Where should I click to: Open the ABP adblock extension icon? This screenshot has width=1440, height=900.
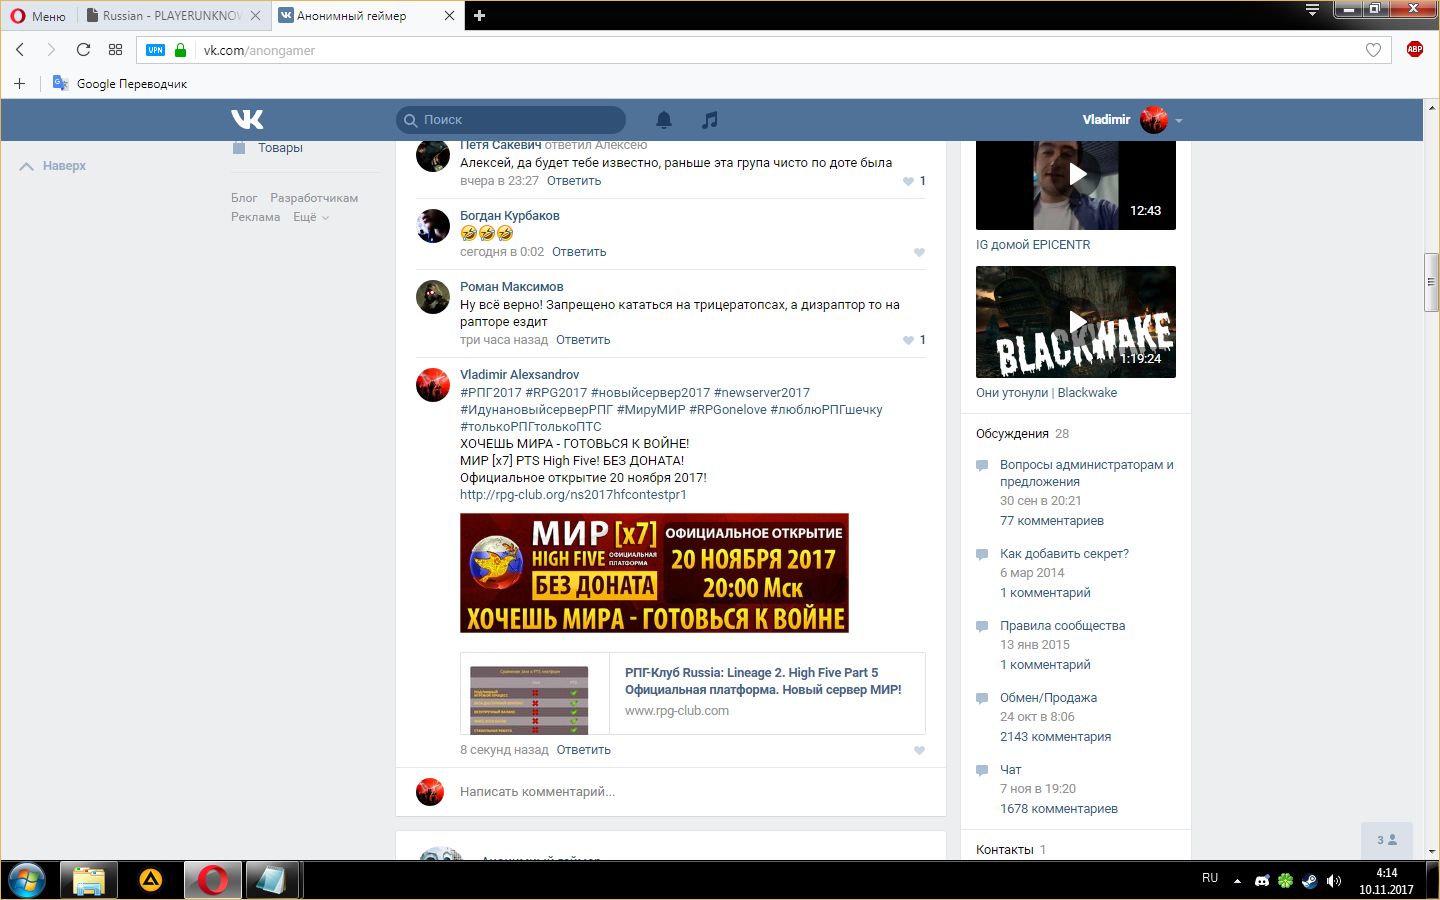(1414, 49)
